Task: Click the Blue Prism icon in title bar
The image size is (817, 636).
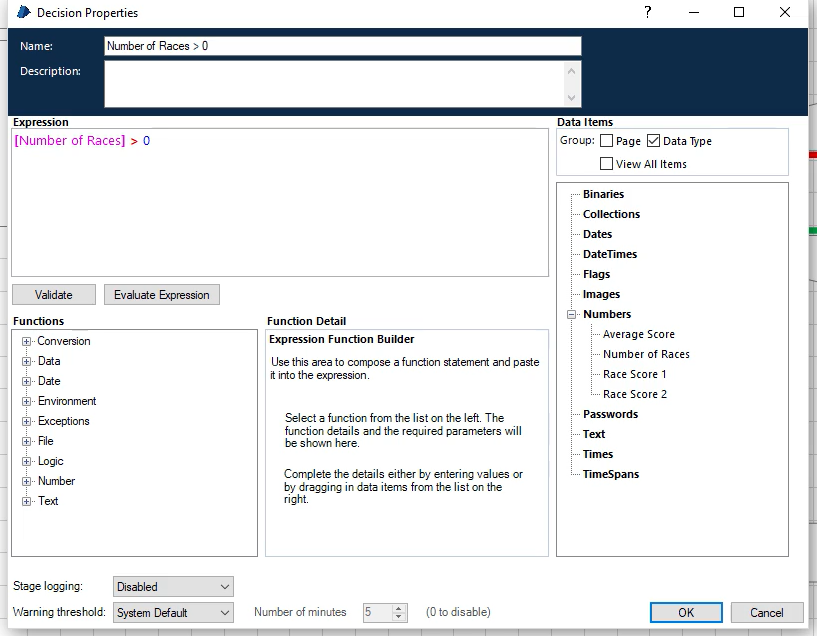Action: (x=24, y=12)
